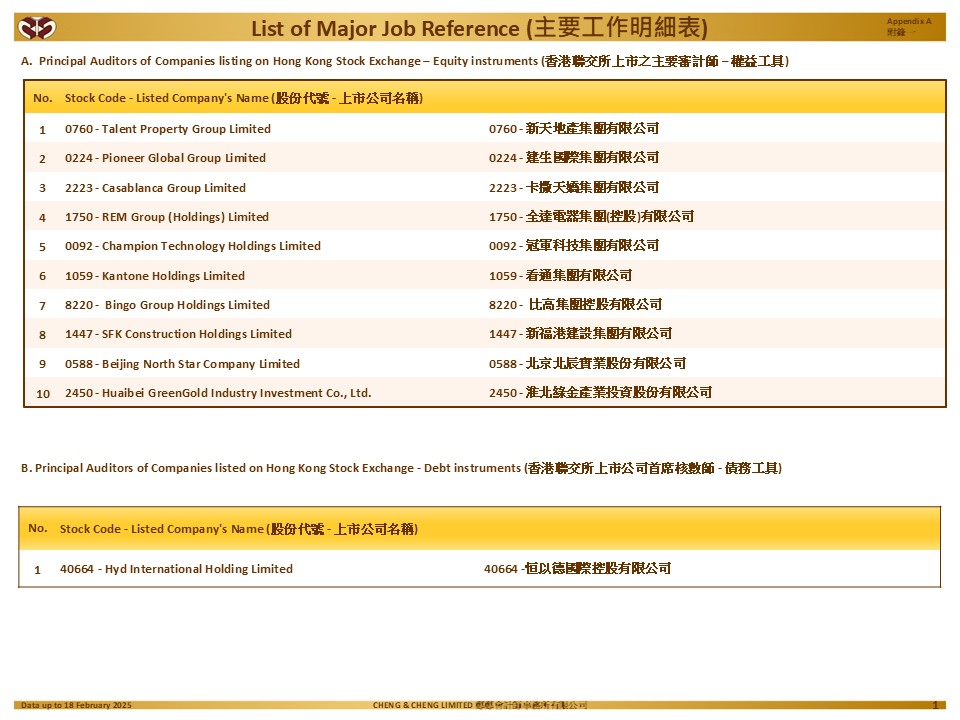Select '0092 - Champion Technology Holdings Limited'

[x=193, y=246]
